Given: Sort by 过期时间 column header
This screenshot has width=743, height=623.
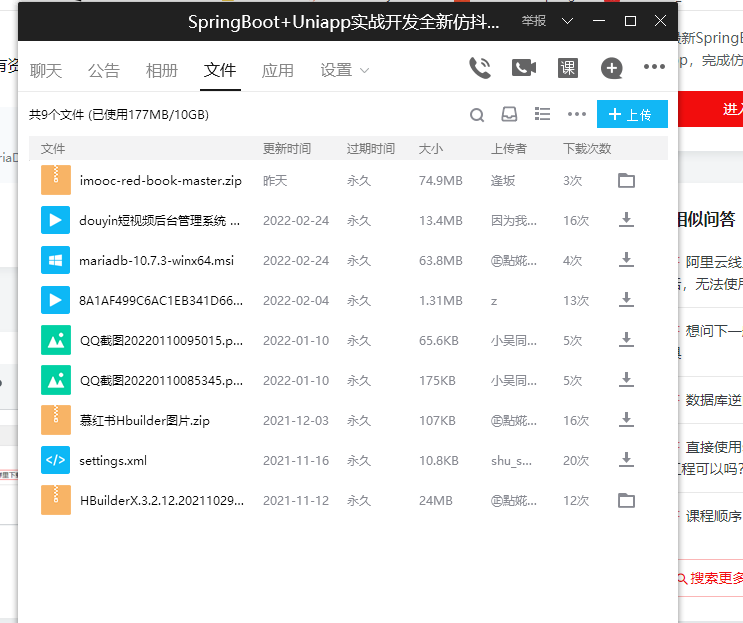Looking at the screenshot, I should click(371, 149).
